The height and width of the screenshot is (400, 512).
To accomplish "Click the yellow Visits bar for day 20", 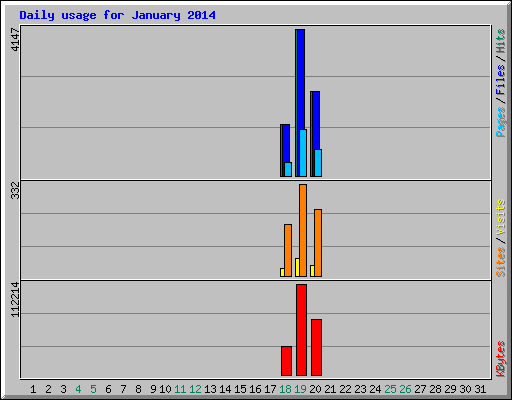I will (x=312, y=271).
